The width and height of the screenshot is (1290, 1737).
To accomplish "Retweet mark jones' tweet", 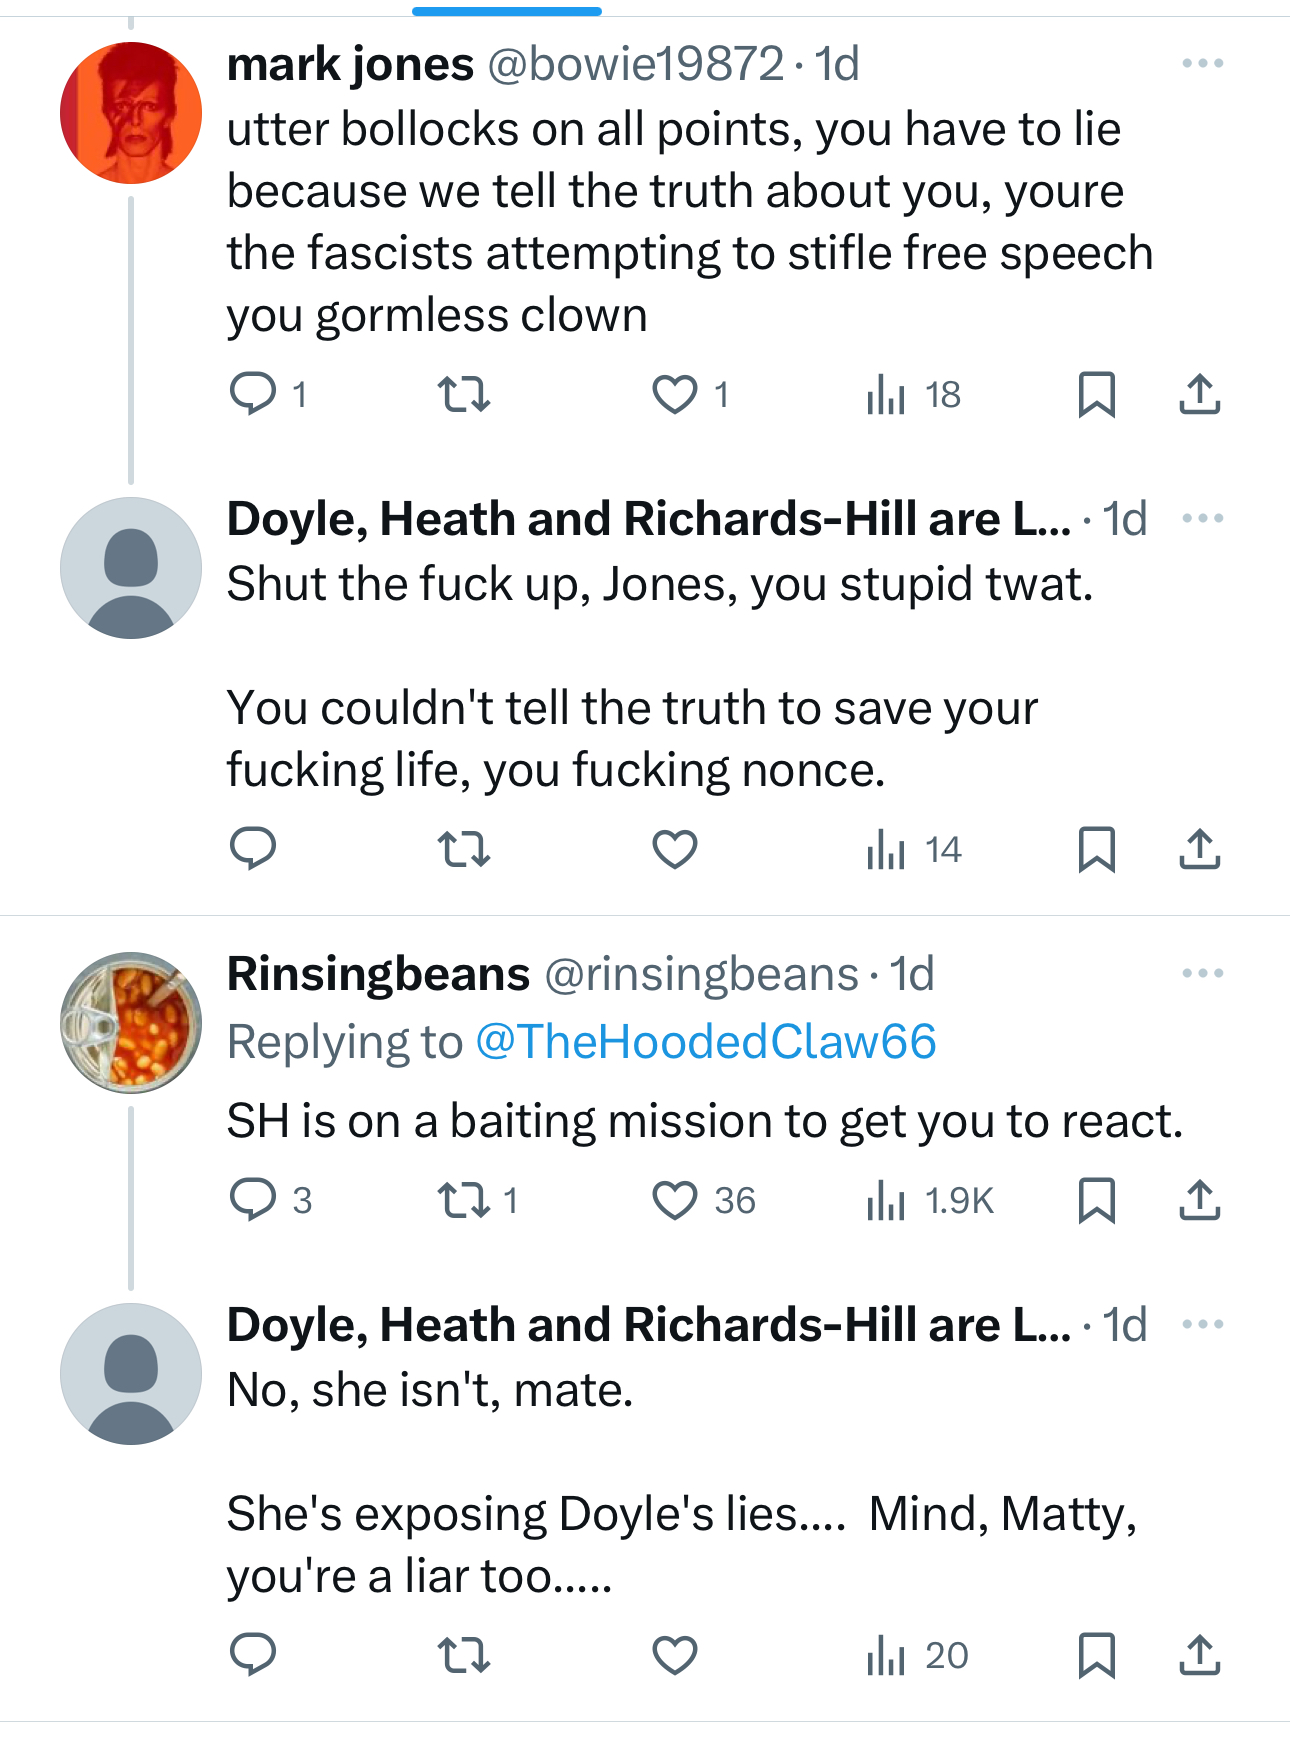I will (x=465, y=394).
